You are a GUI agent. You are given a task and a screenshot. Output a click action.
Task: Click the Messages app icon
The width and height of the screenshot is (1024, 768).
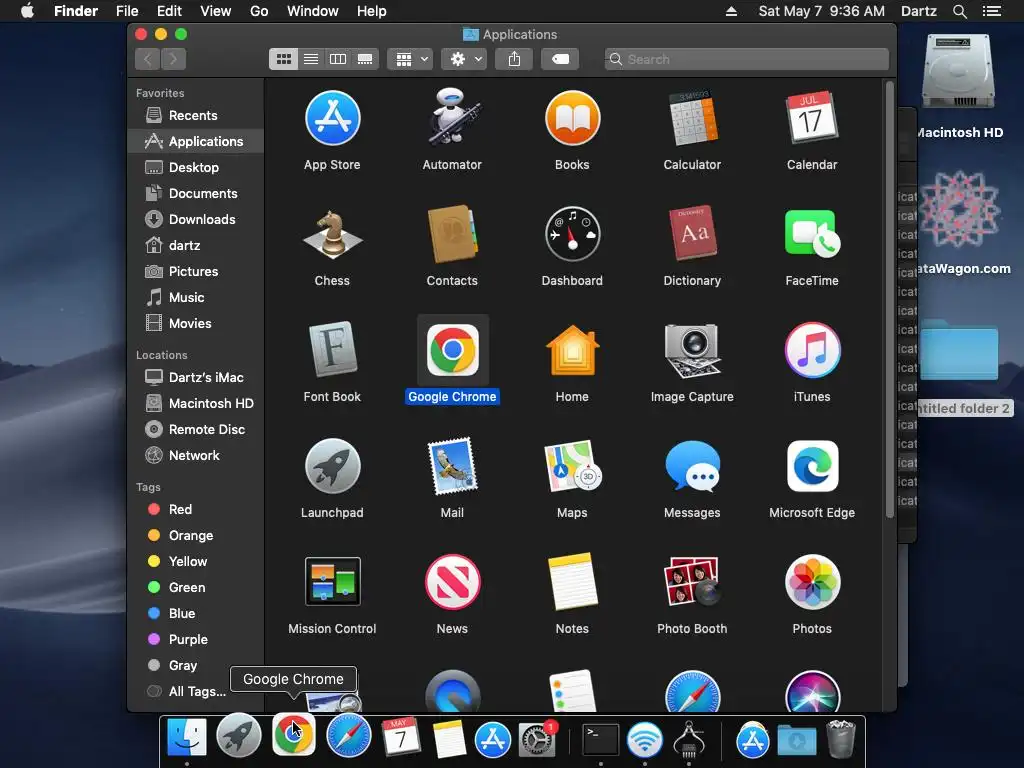coord(692,466)
